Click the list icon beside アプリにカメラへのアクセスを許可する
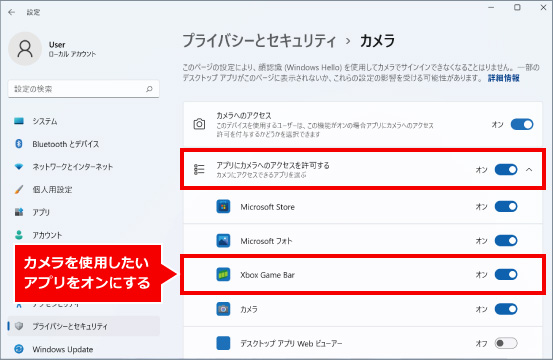This screenshot has width=553, height=360. (199, 169)
